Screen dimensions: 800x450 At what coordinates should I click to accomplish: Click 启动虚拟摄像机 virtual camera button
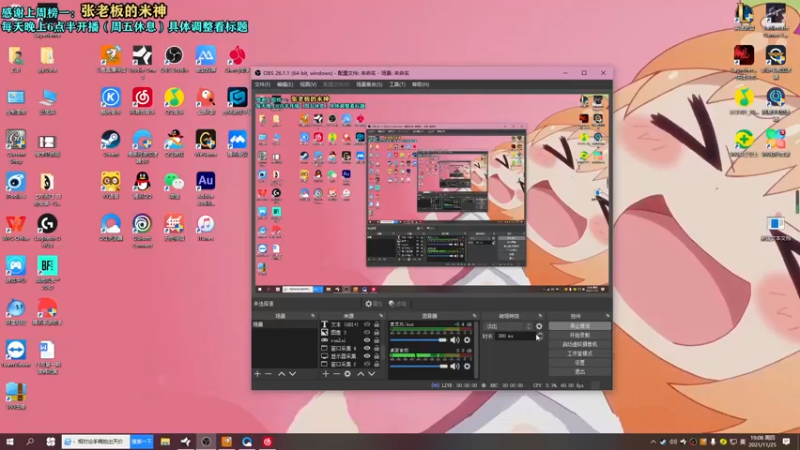click(x=580, y=344)
